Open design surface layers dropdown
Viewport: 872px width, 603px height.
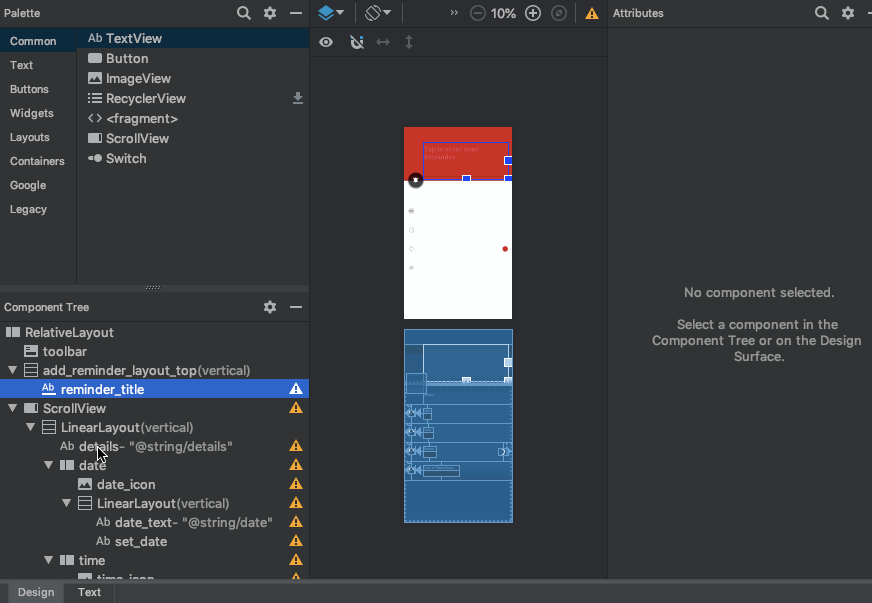[331, 13]
